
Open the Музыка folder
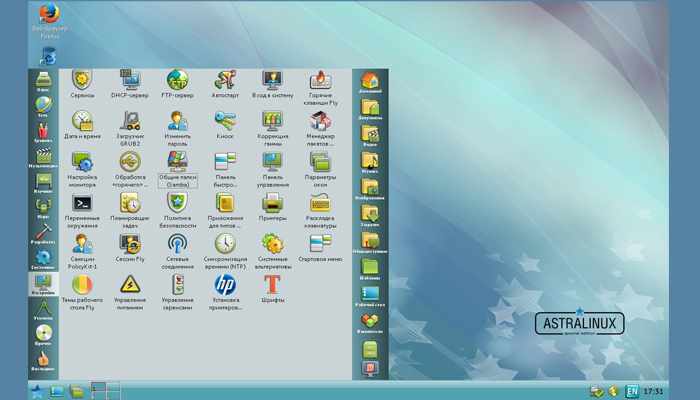pos(370,162)
